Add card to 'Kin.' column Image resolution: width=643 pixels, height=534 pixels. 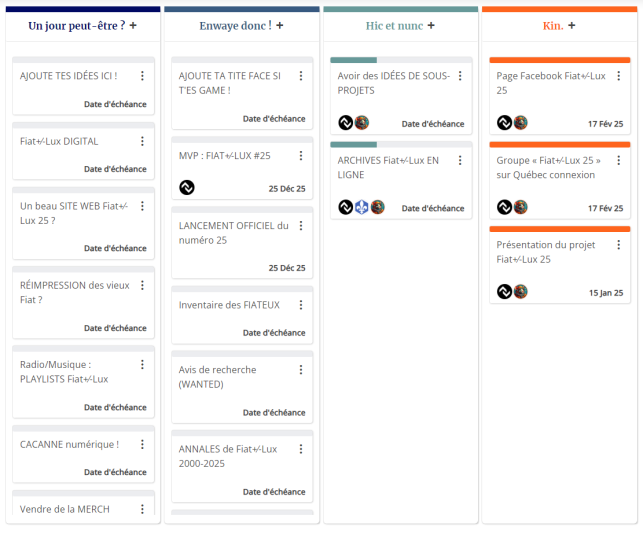572,26
